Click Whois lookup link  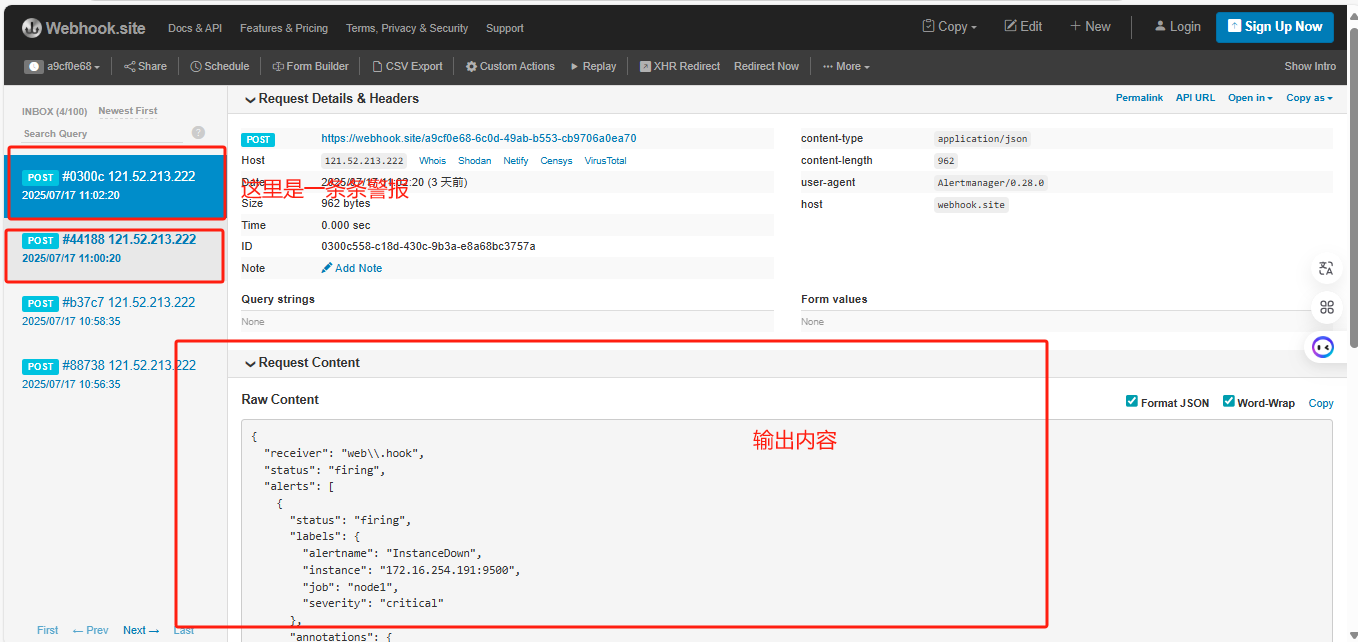[432, 161]
